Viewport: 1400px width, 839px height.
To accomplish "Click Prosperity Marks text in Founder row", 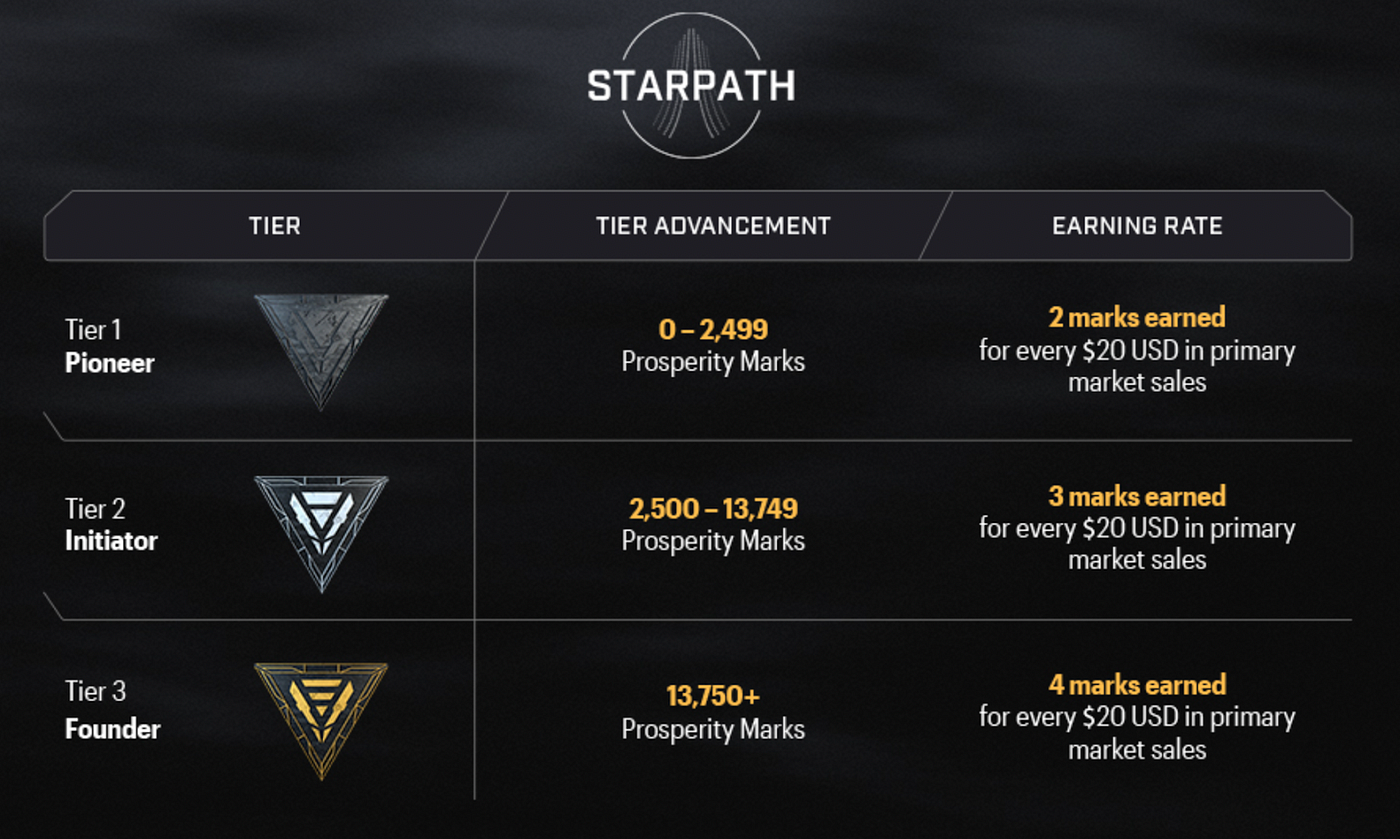I will pos(713,729).
